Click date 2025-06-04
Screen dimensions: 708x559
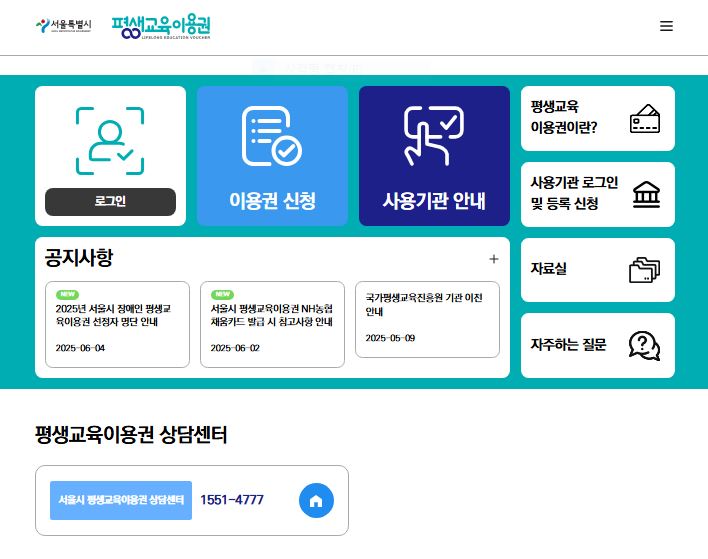point(80,348)
